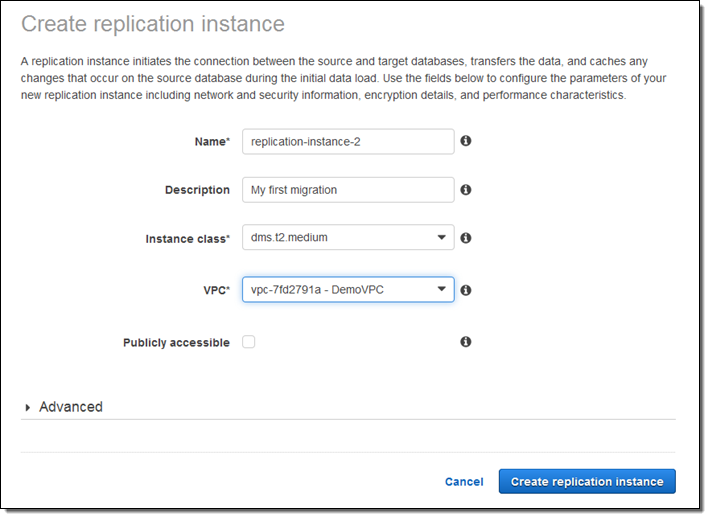This screenshot has width=710, height=519.
Task: Enable the Publicly accessible checkbox
Action: tap(248, 342)
